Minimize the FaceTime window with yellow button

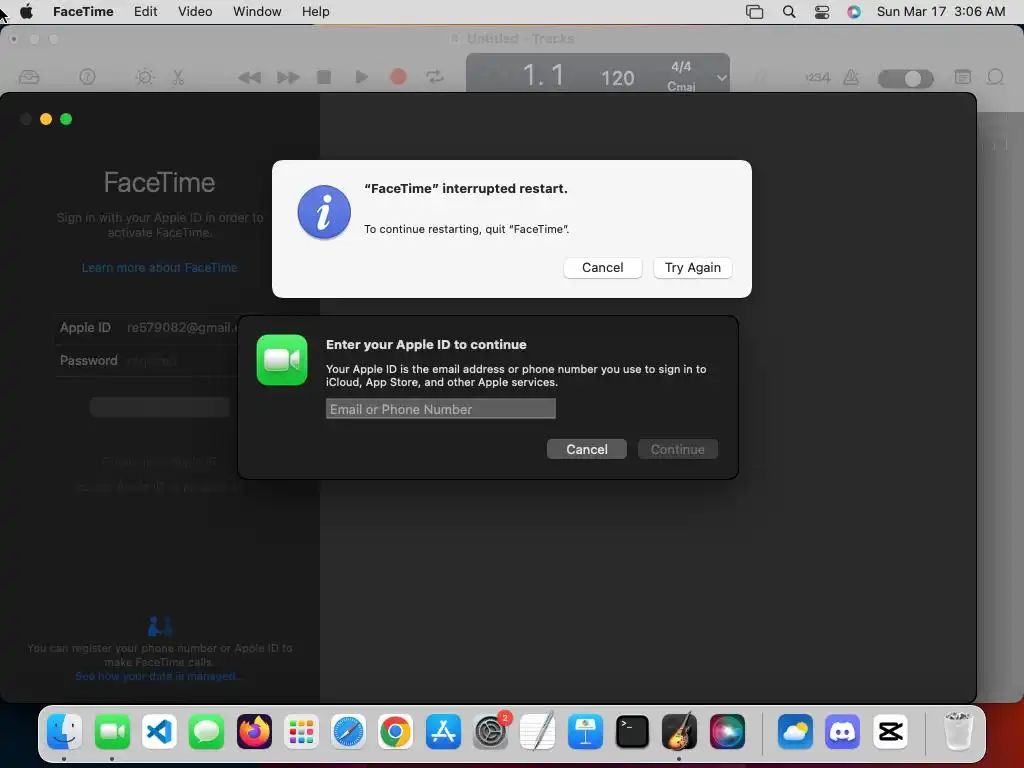(x=46, y=119)
